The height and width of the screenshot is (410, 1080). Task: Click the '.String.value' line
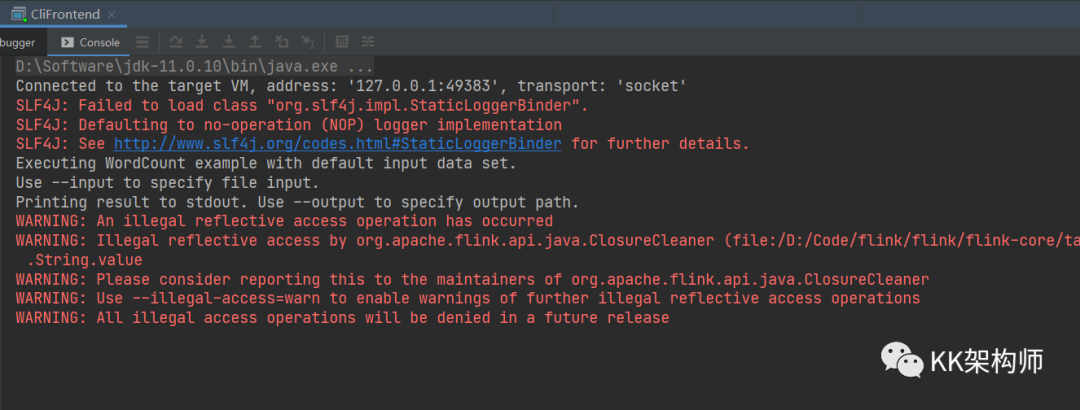85,260
